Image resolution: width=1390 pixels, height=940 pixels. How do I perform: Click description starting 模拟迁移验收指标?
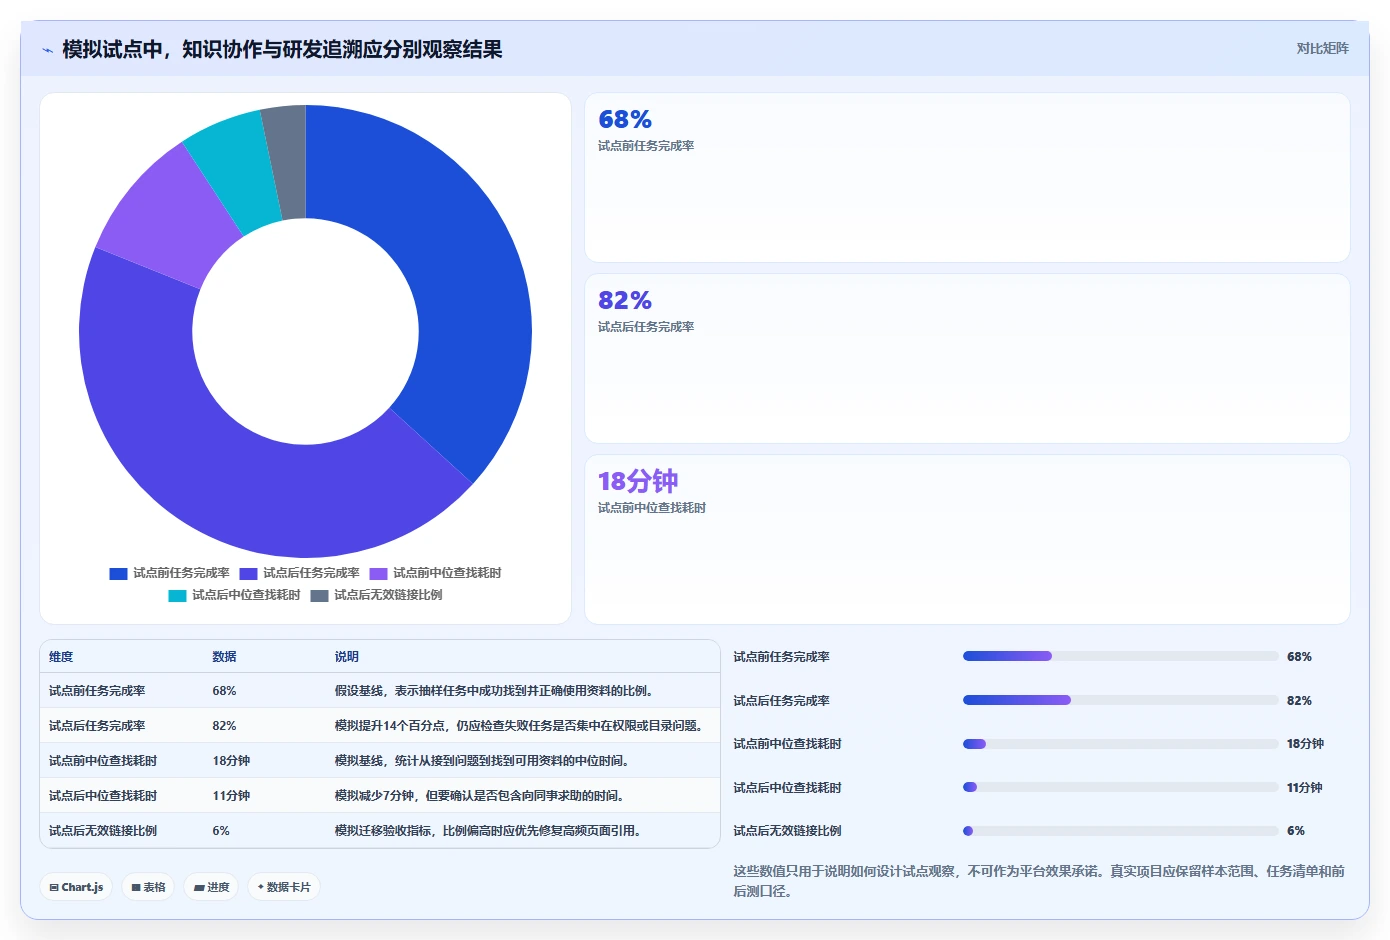pyautogui.click(x=487, y=831)
